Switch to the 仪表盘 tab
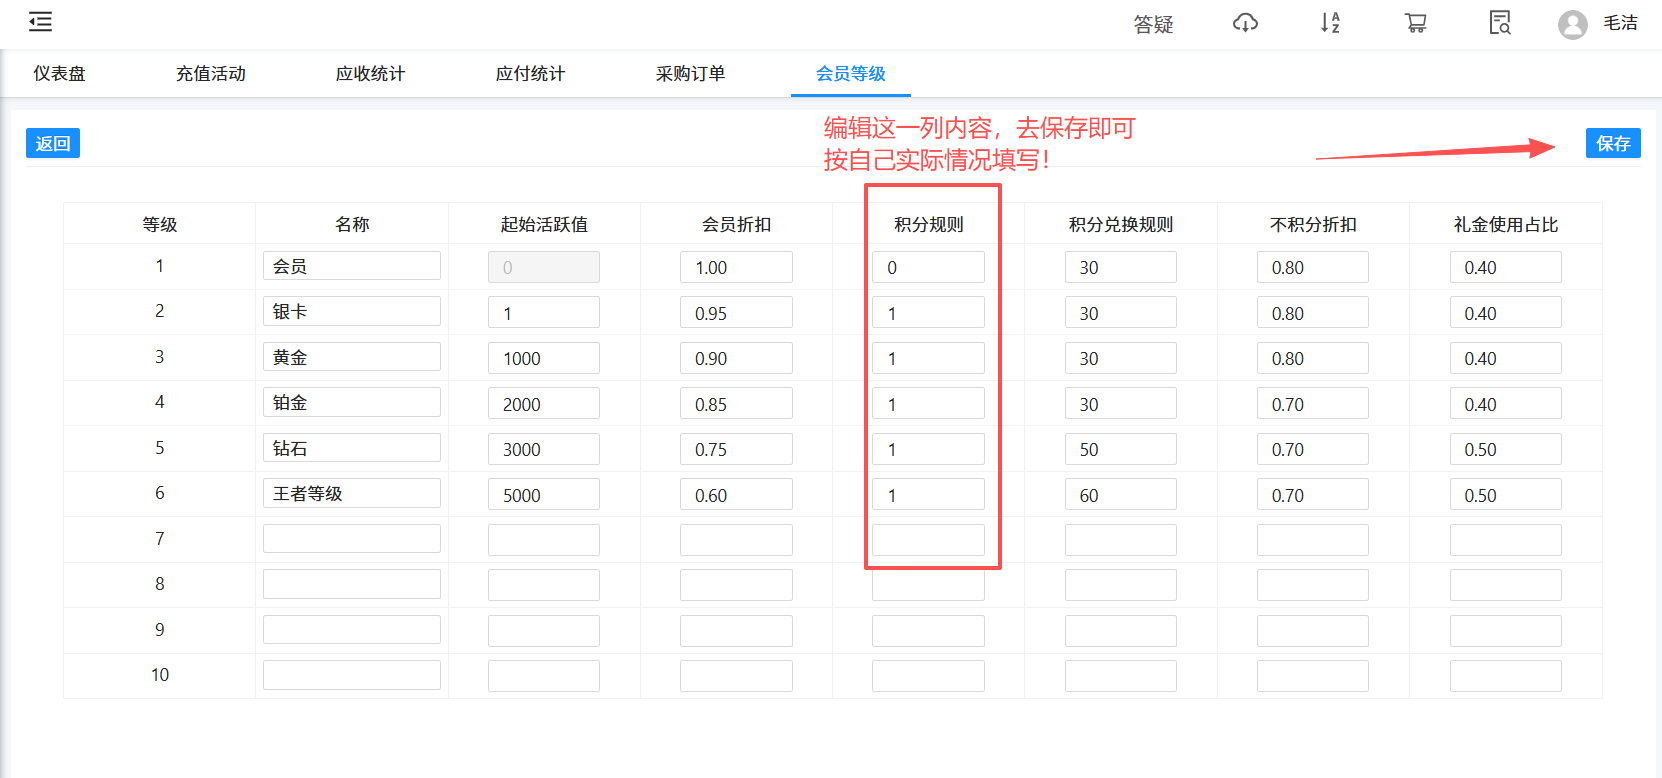The image size is (1662, 778). [x=59, y=74]
